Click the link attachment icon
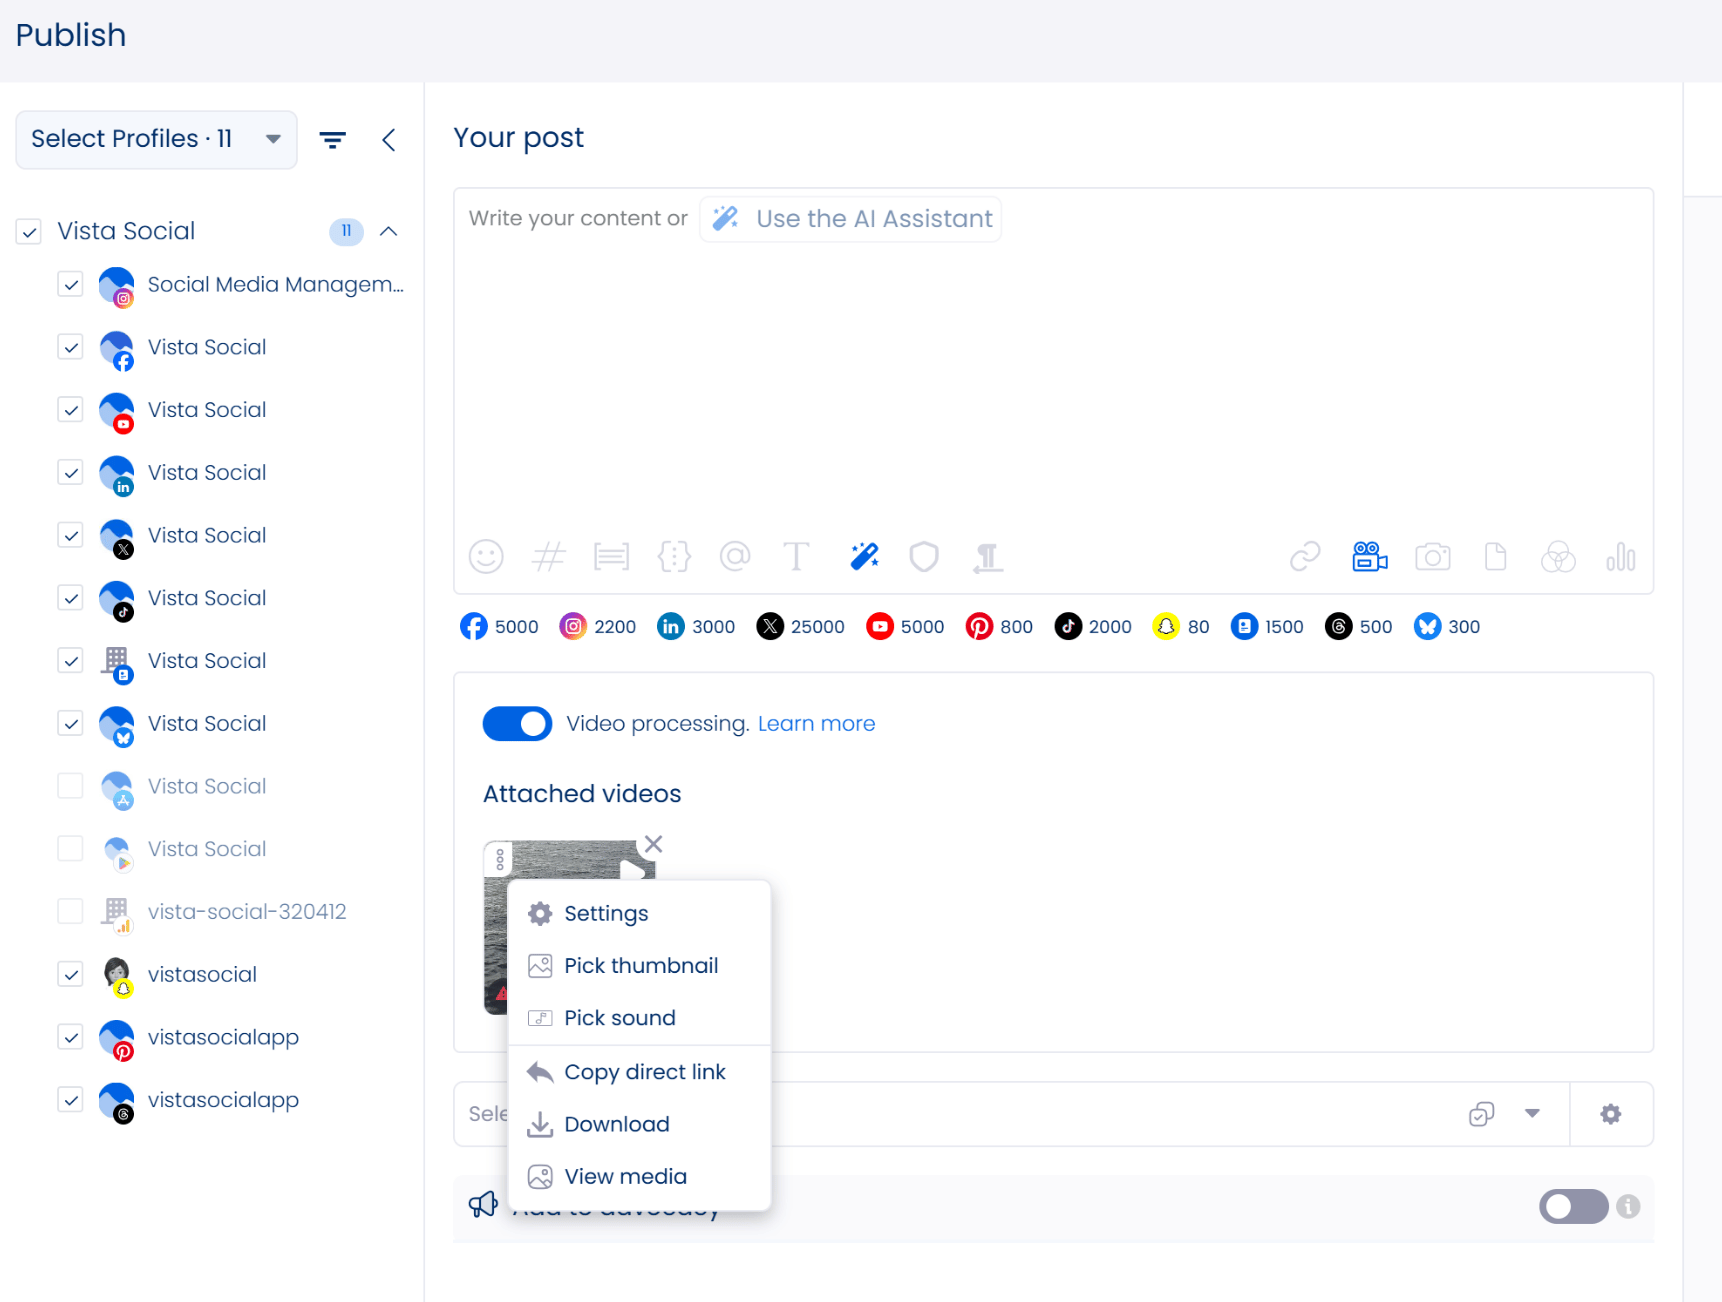This screenshot has width=1722, height=1302. [x=1305, y=556]
